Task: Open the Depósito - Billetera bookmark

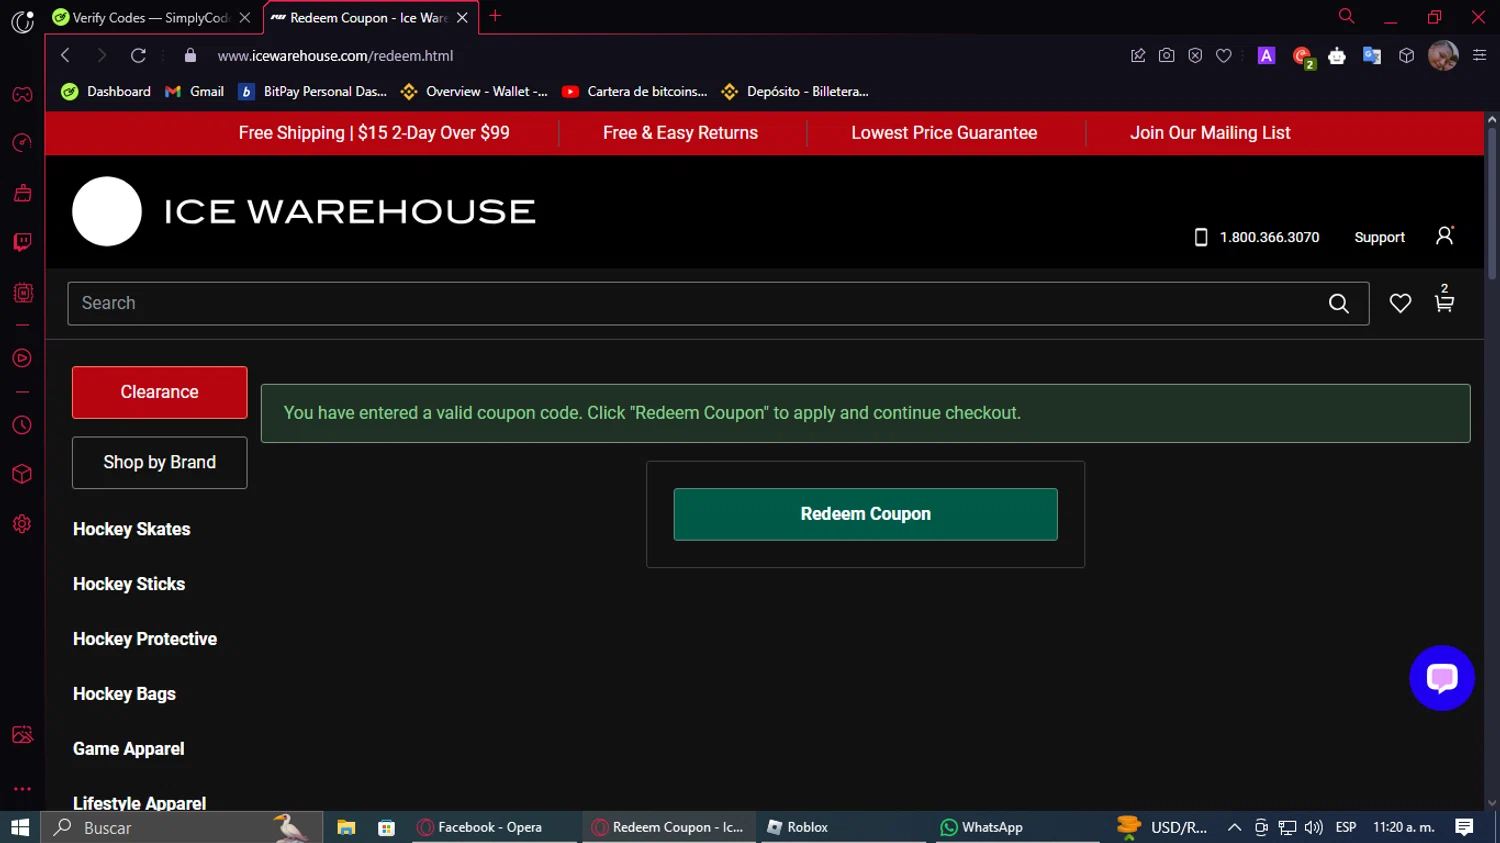Action: [x=795, y=91]
